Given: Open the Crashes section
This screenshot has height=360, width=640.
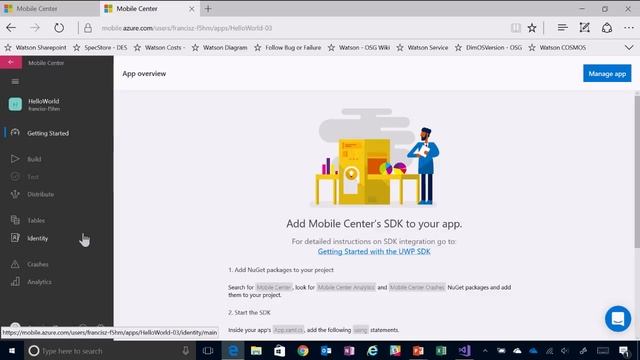Looking at the screenshot, I should (x=38, y=264).
